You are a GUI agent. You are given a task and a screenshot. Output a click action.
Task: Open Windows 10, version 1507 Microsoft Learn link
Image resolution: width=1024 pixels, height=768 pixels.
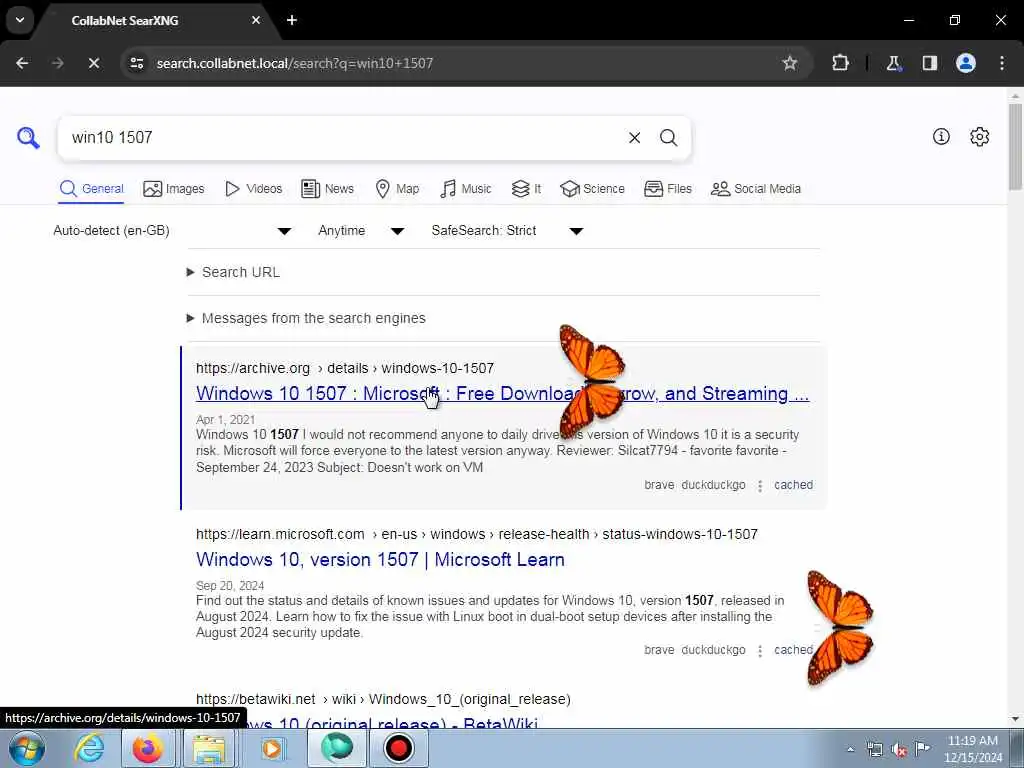coord(380,560)
